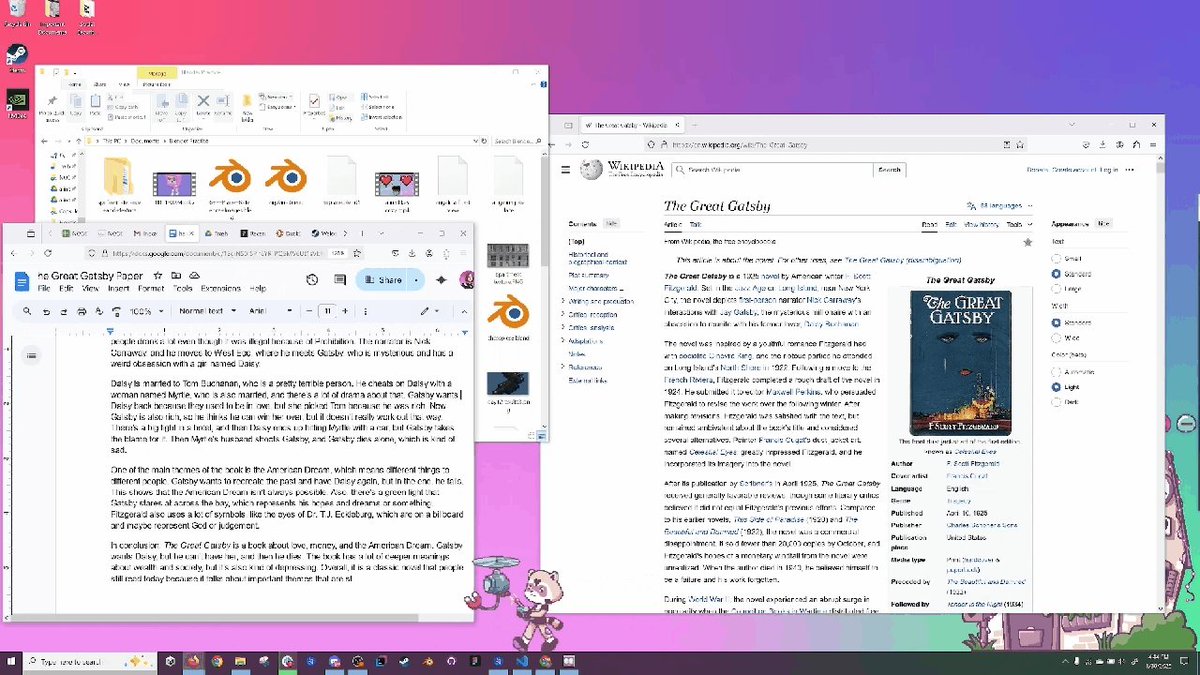Click the font size box showing 11
Image resolution: width=1200 pixels, height=675 pixels.
327,311
